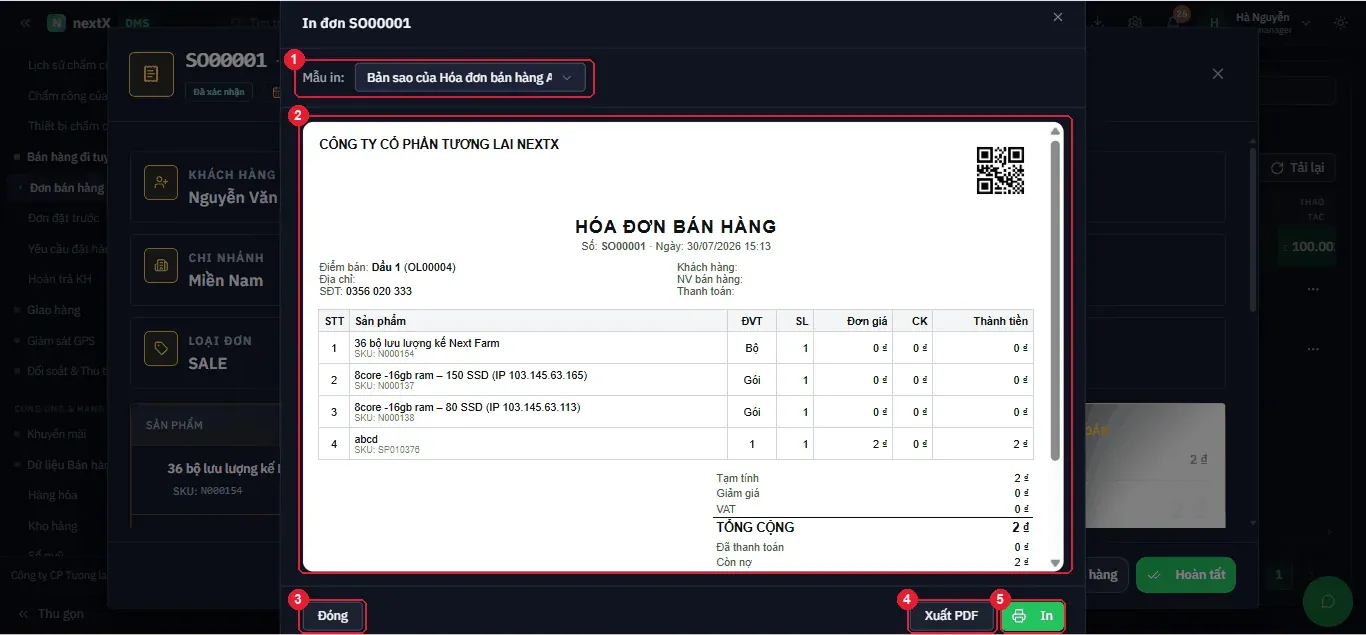The image size is (1366, 635).
Task: Click the HÓA ĐƠN BÁN HÀNG invoice title
Action: [x=676, y=227]
